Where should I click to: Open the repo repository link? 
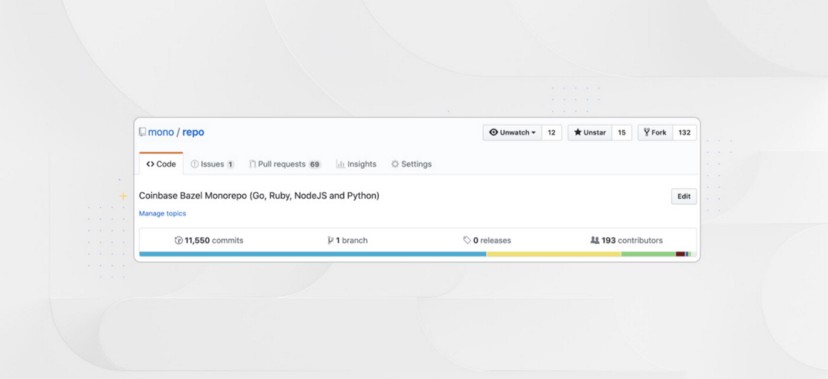pyautogui.click(x=193, y=132)
